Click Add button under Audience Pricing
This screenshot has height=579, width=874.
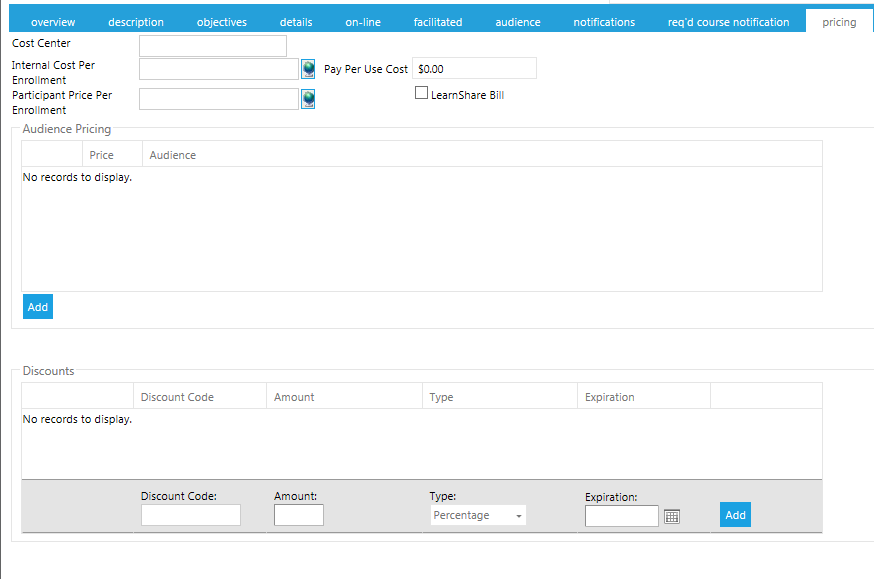(x=38, y=307)
